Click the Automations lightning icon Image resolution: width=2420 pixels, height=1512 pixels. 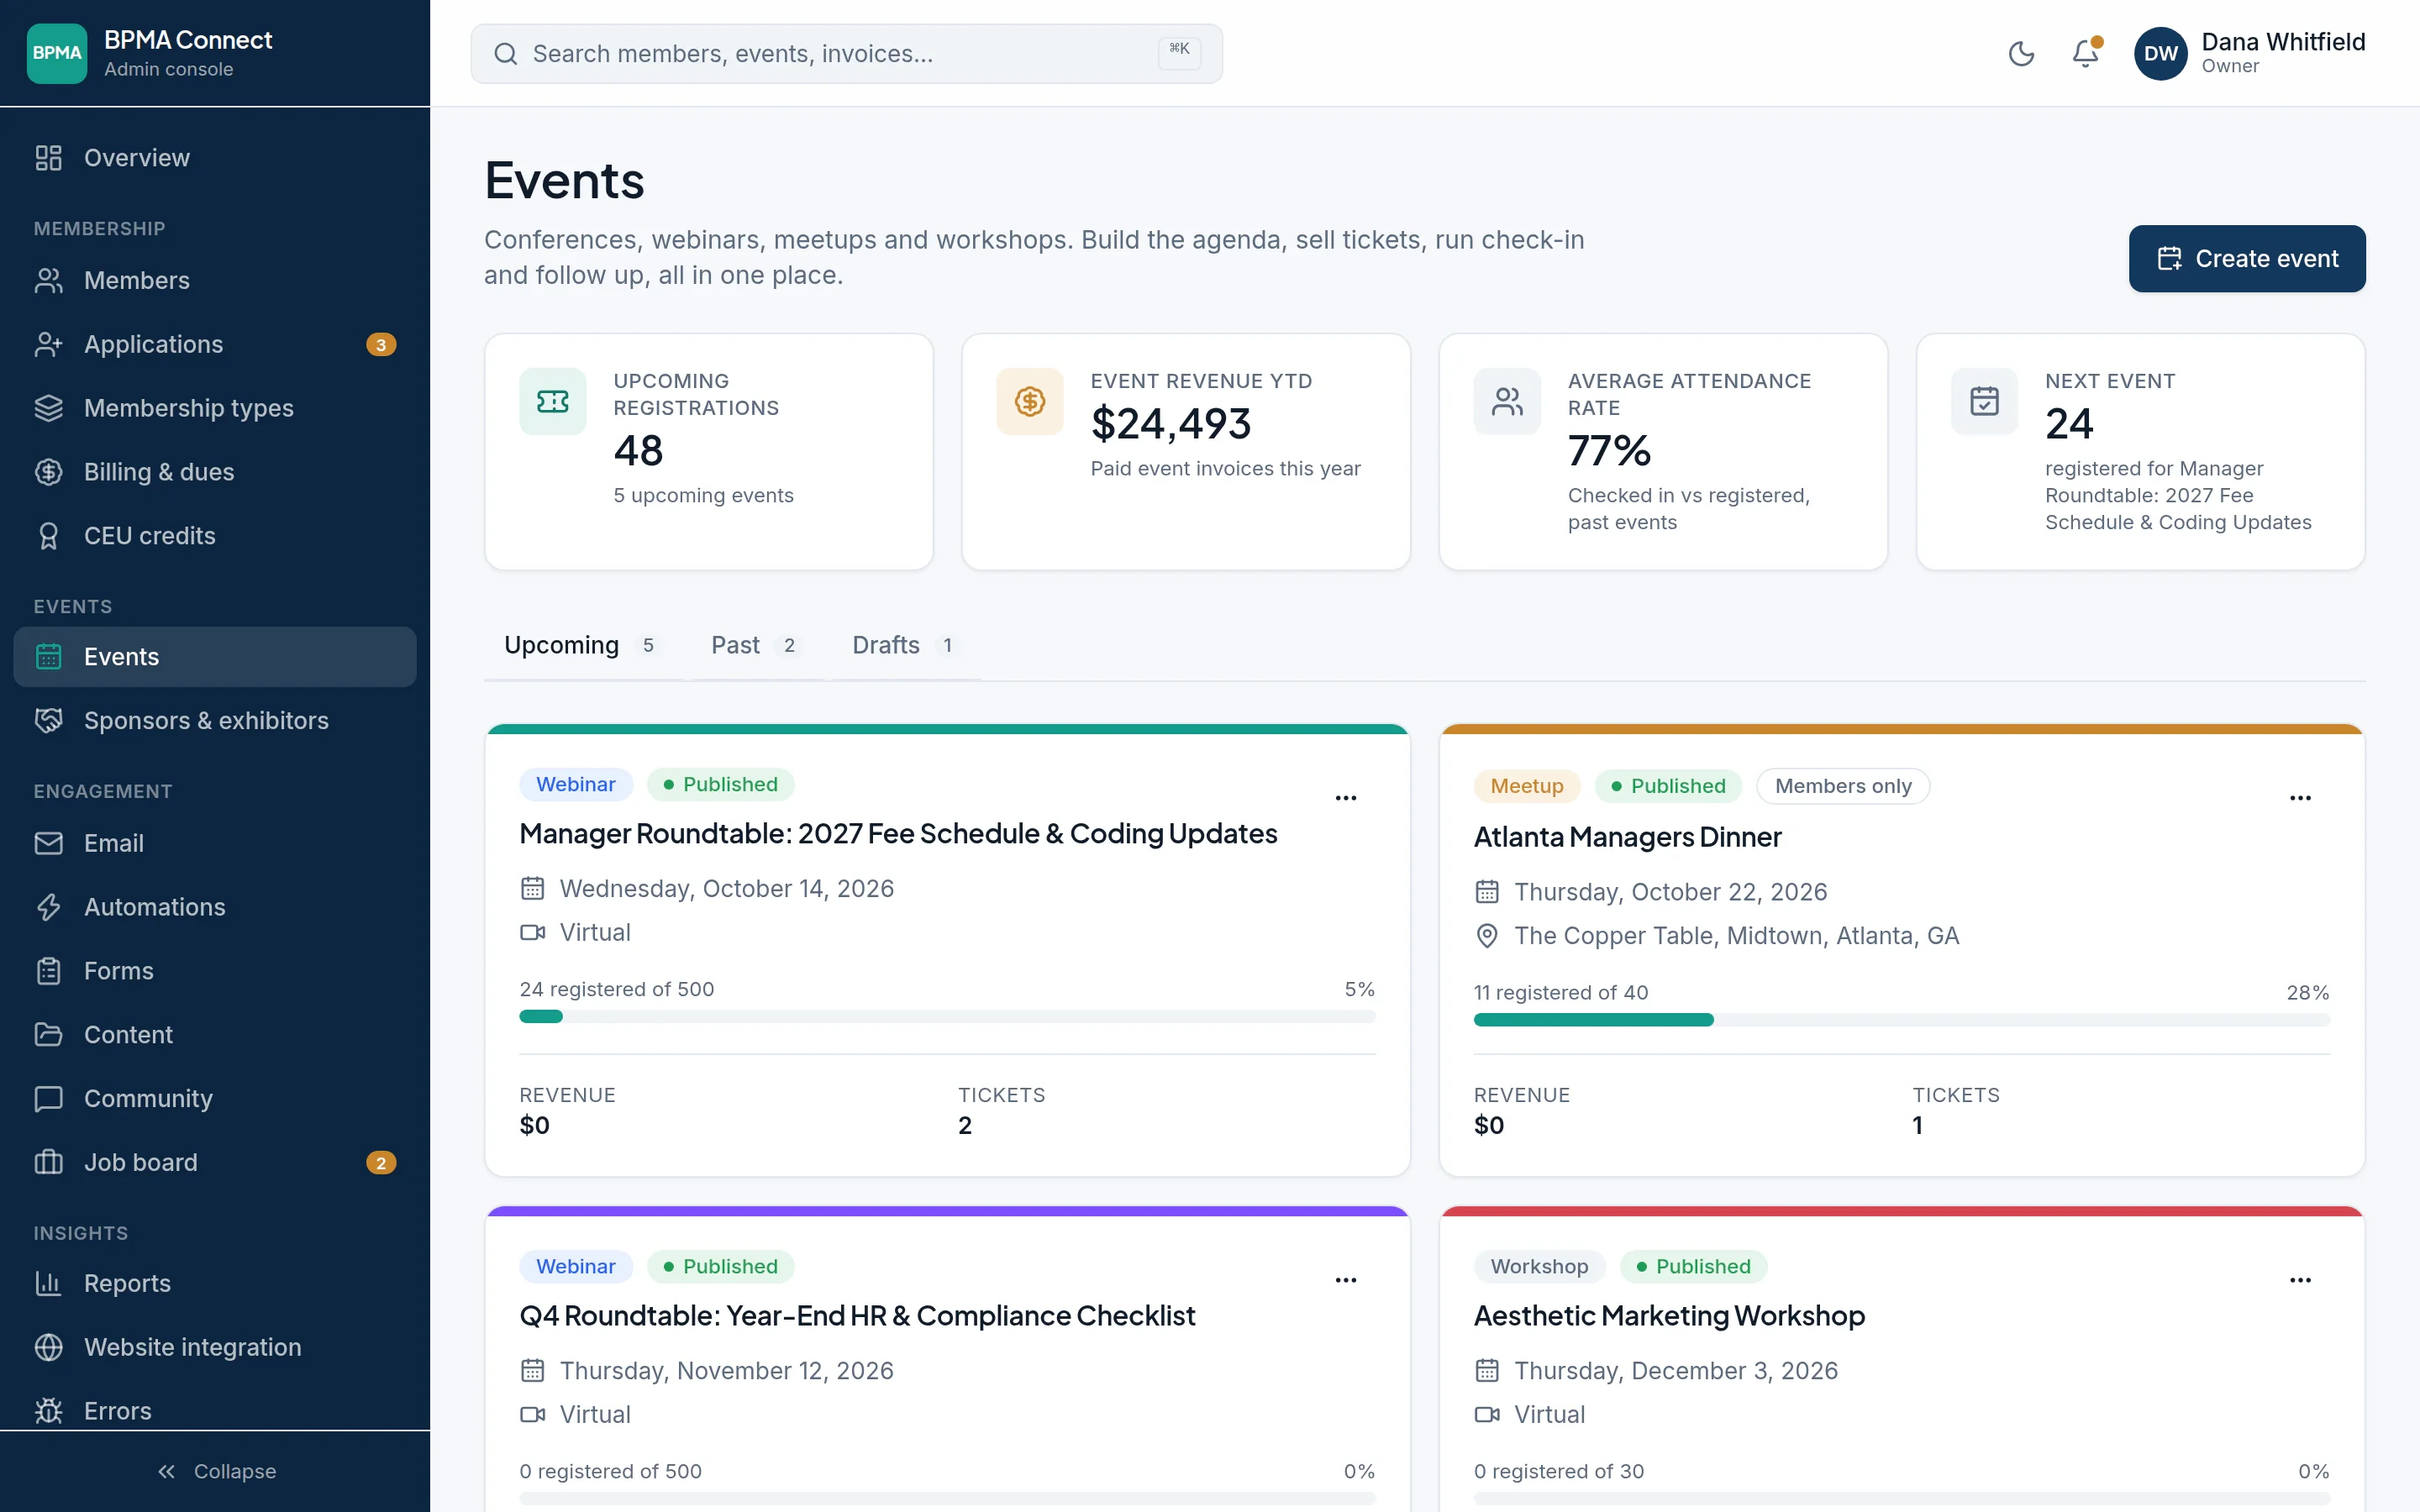pos(49,908)
